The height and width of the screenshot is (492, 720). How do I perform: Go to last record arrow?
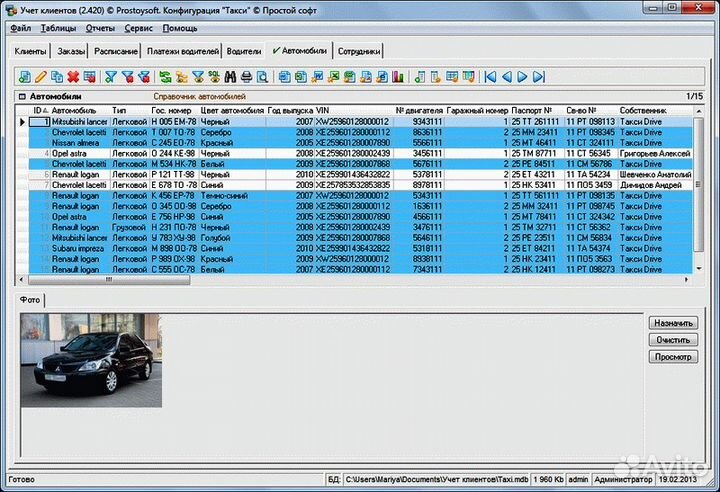coord(539,76)
